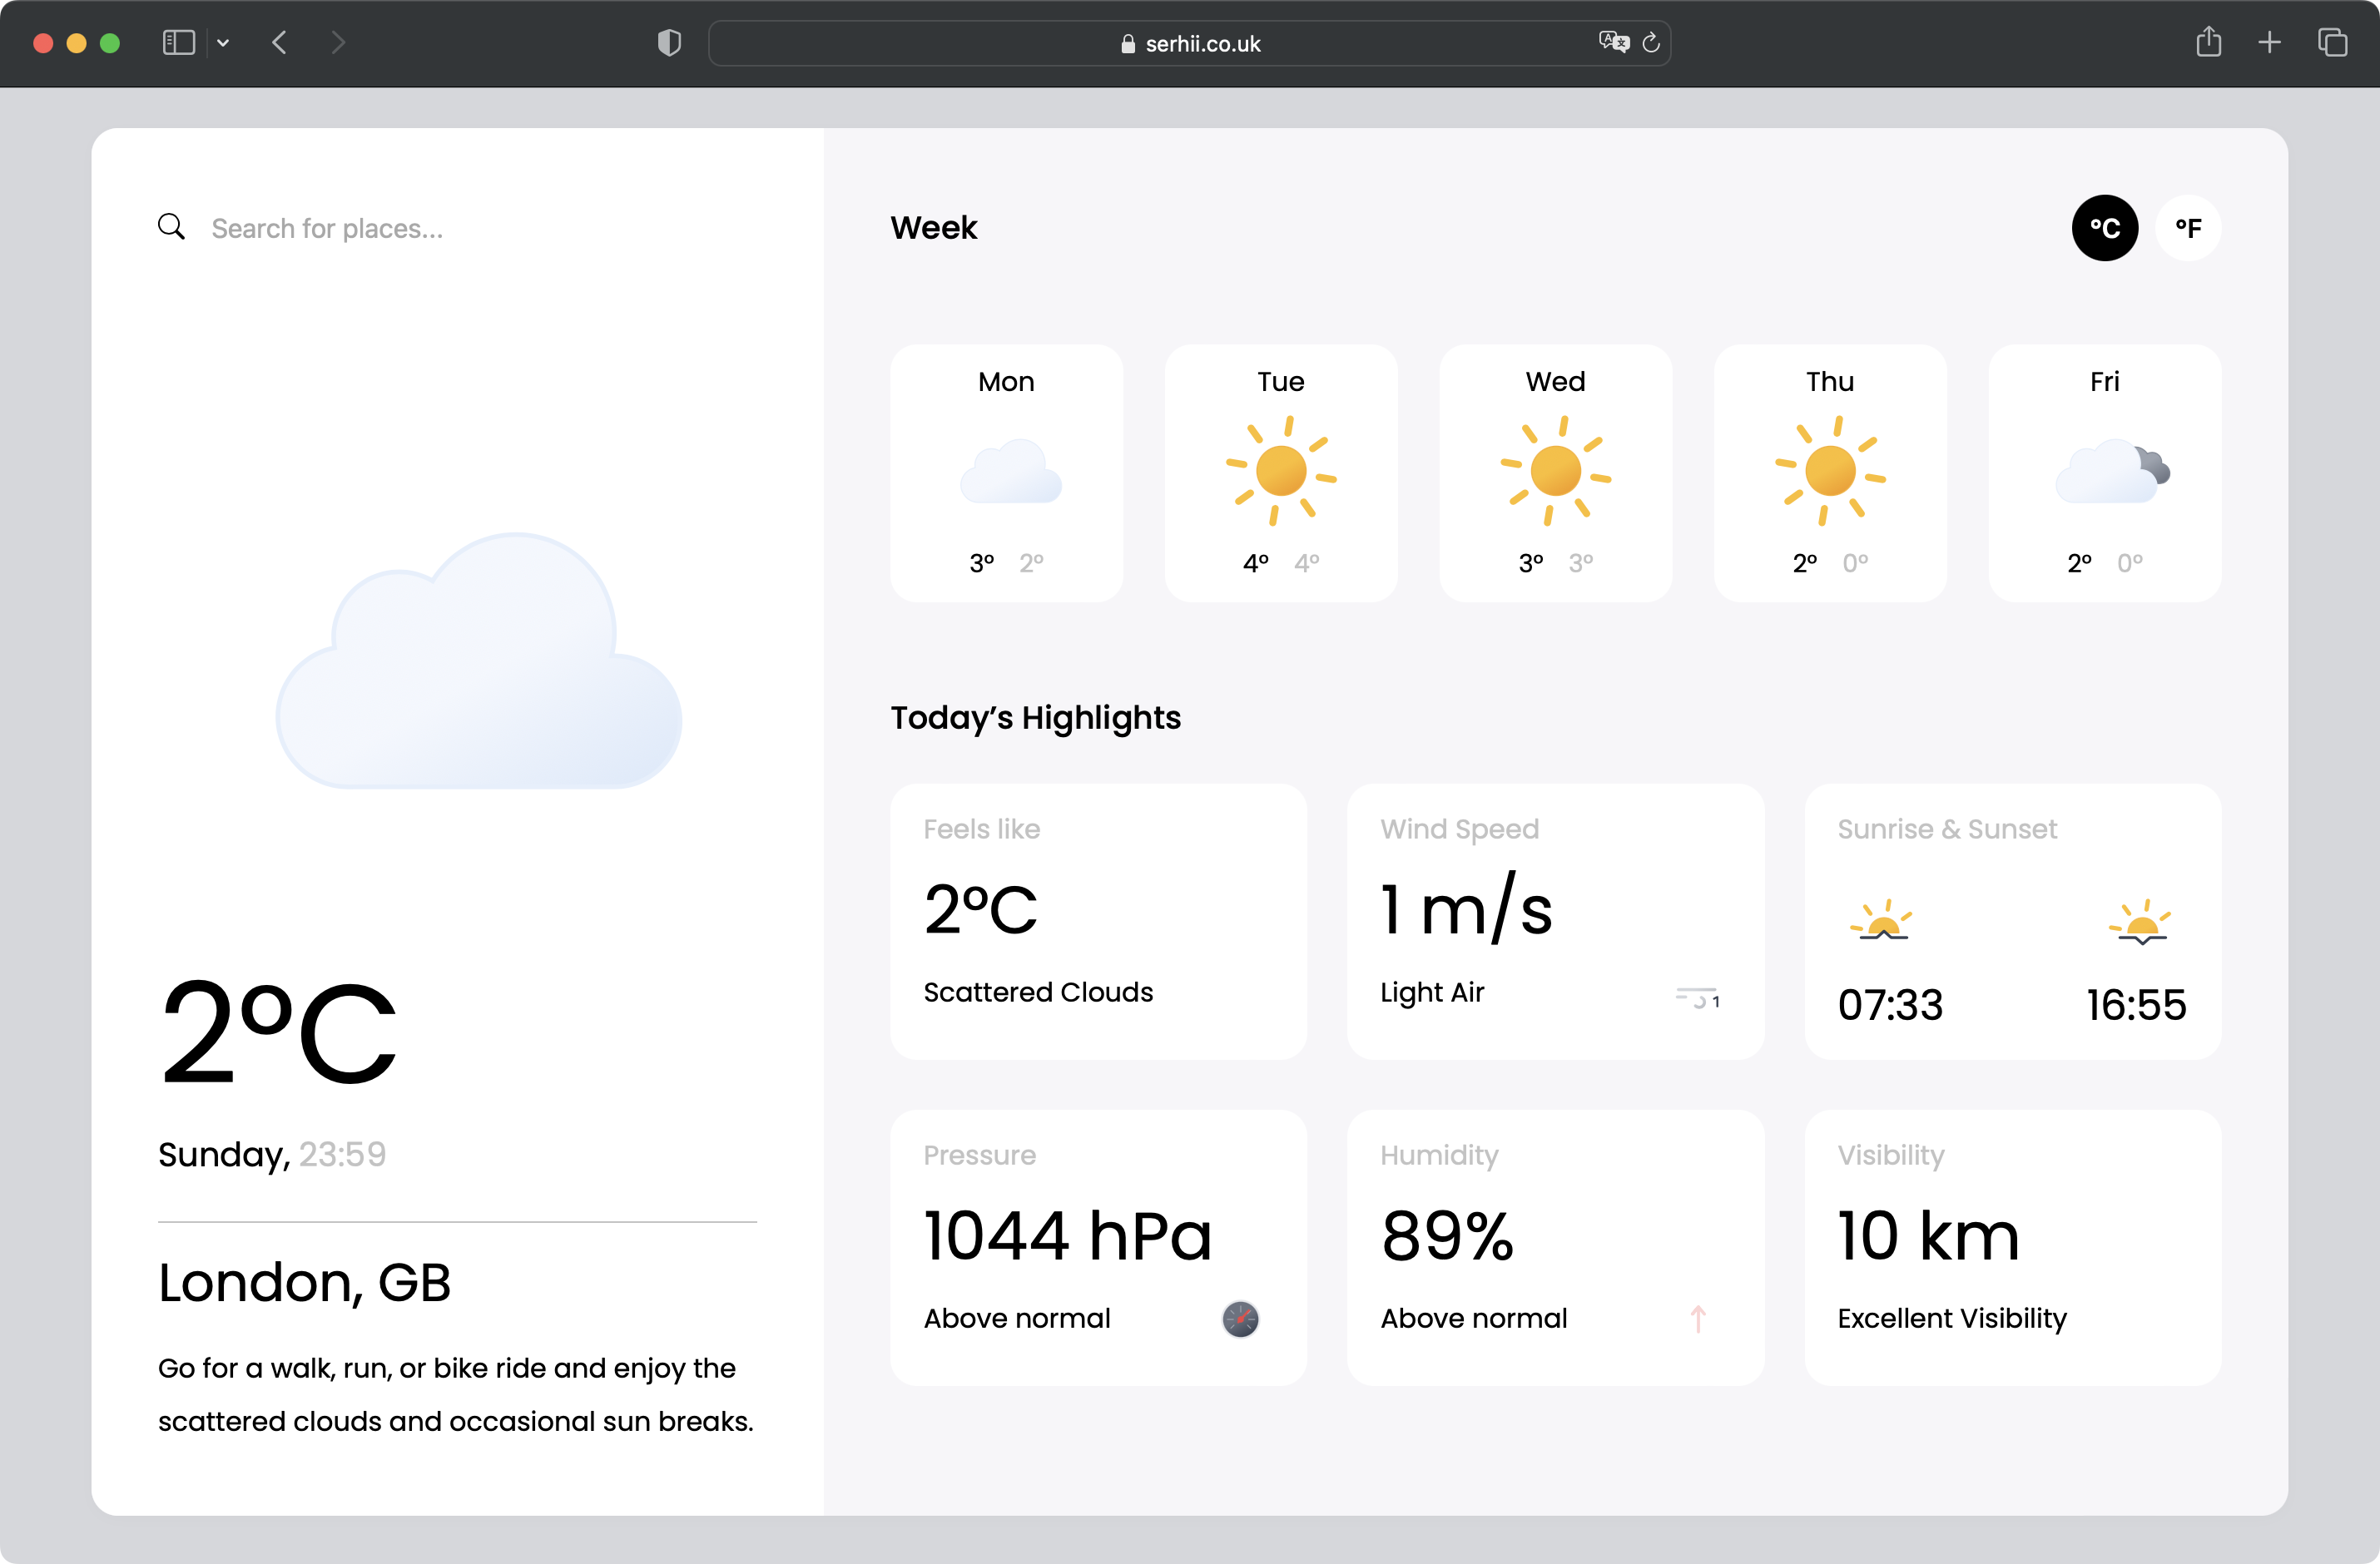The height and width of the screenshot is (1564, 2380).
Task: Click the search magnifier icon
Action: 171,227
